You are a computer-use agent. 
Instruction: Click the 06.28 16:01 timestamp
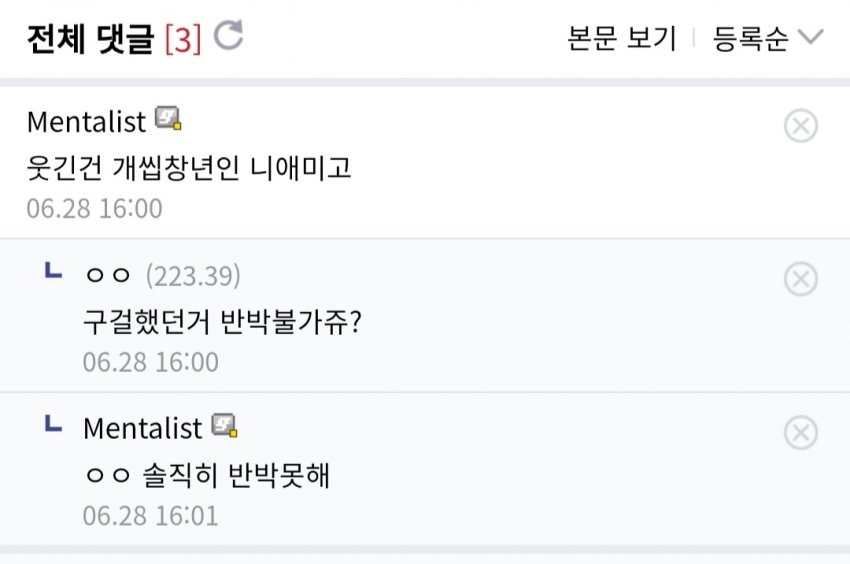tap(150, 516)
